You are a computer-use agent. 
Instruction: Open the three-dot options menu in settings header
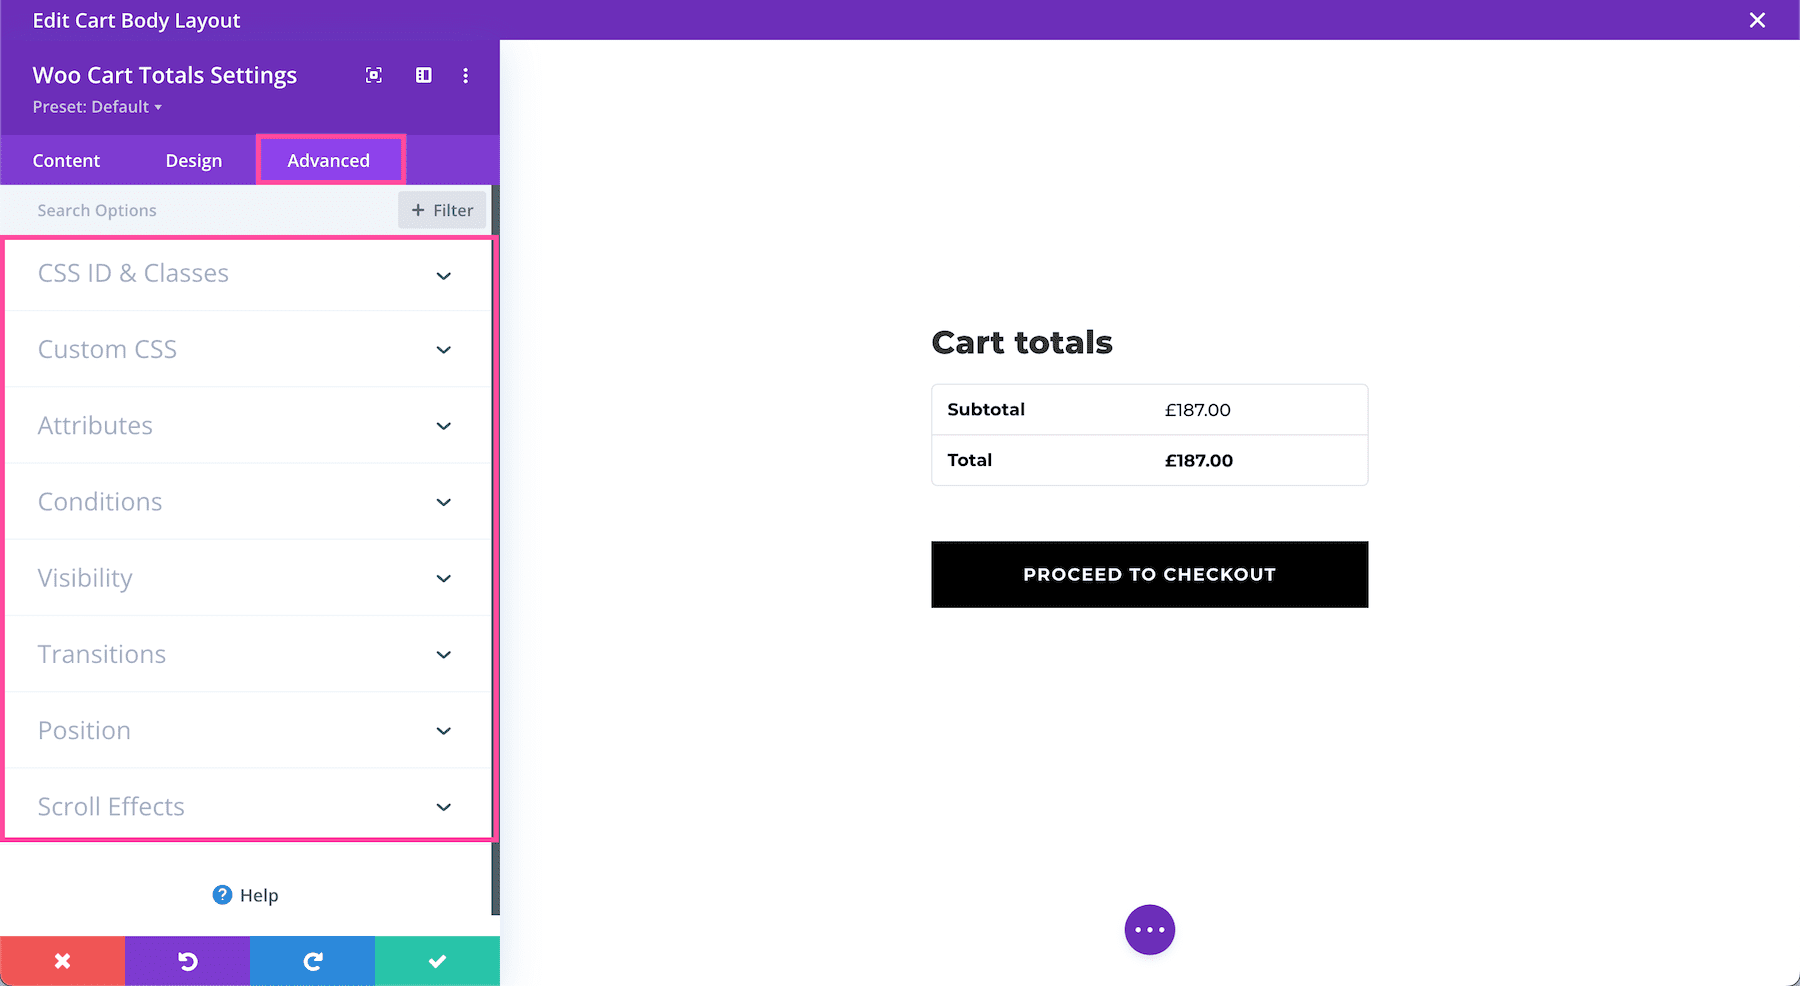(465, 75)
